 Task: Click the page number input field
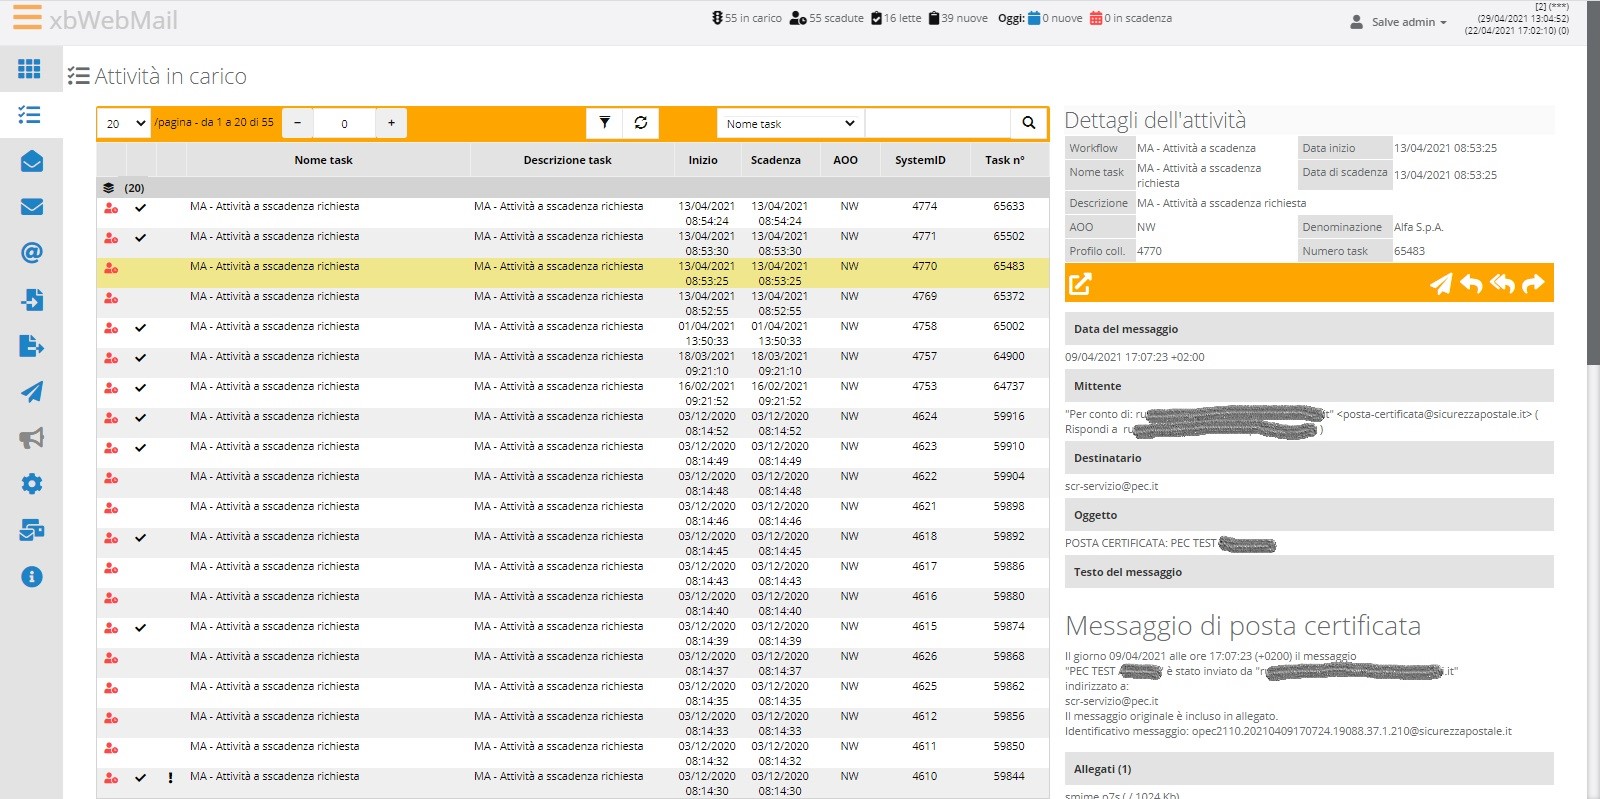pos(344,123)
